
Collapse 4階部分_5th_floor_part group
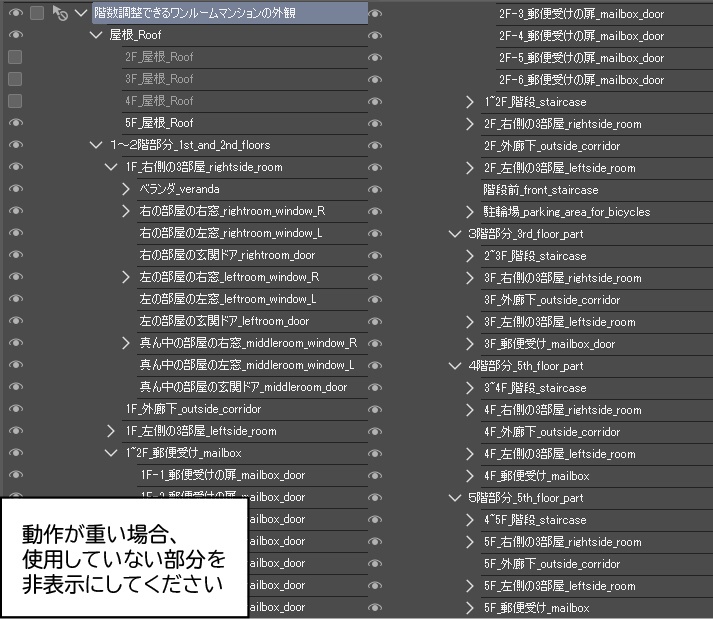(x=455, y=366)
